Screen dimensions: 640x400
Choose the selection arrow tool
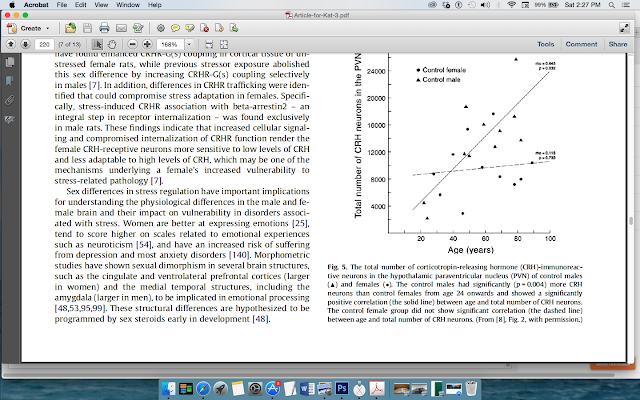pyautogui.click(x=97, y=44)
